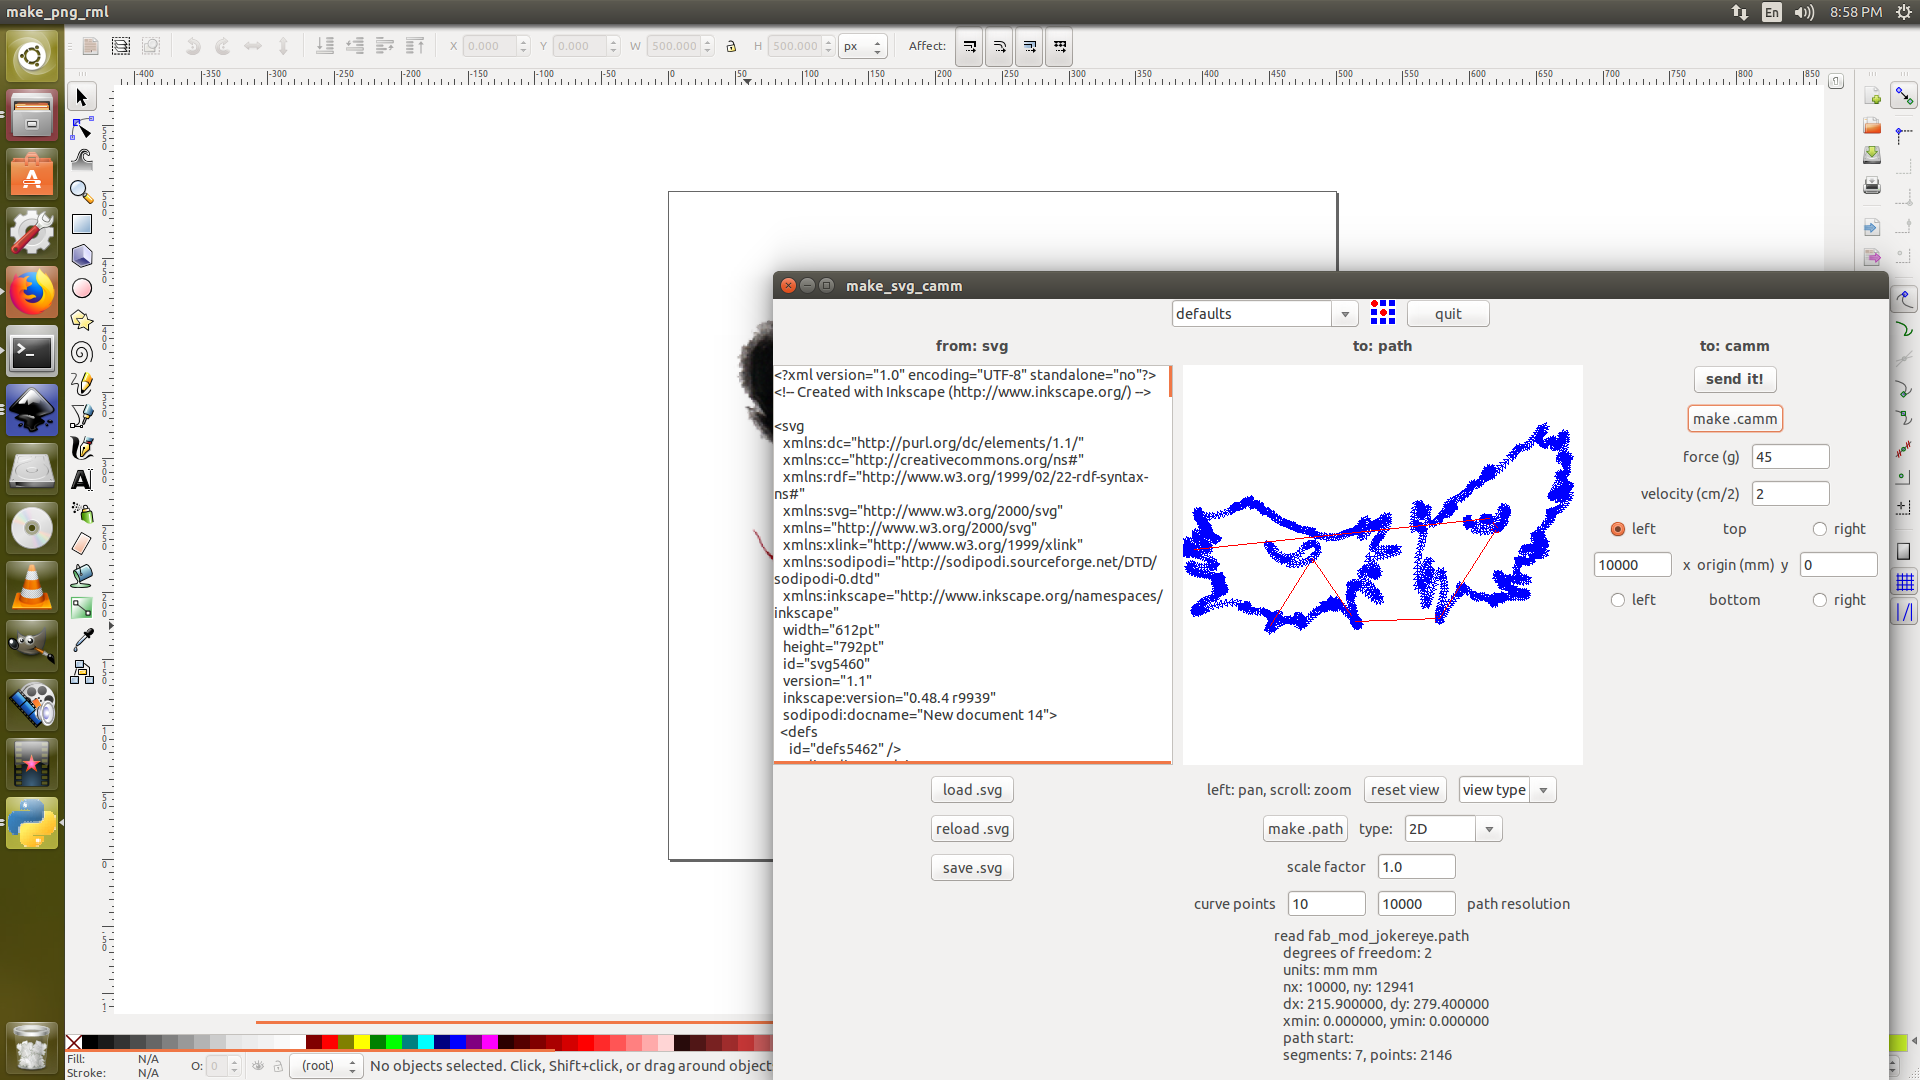Screen dimensions: 1920x1080
Task: Expand the view type dropdown
Action: [x=1543, y=790]
